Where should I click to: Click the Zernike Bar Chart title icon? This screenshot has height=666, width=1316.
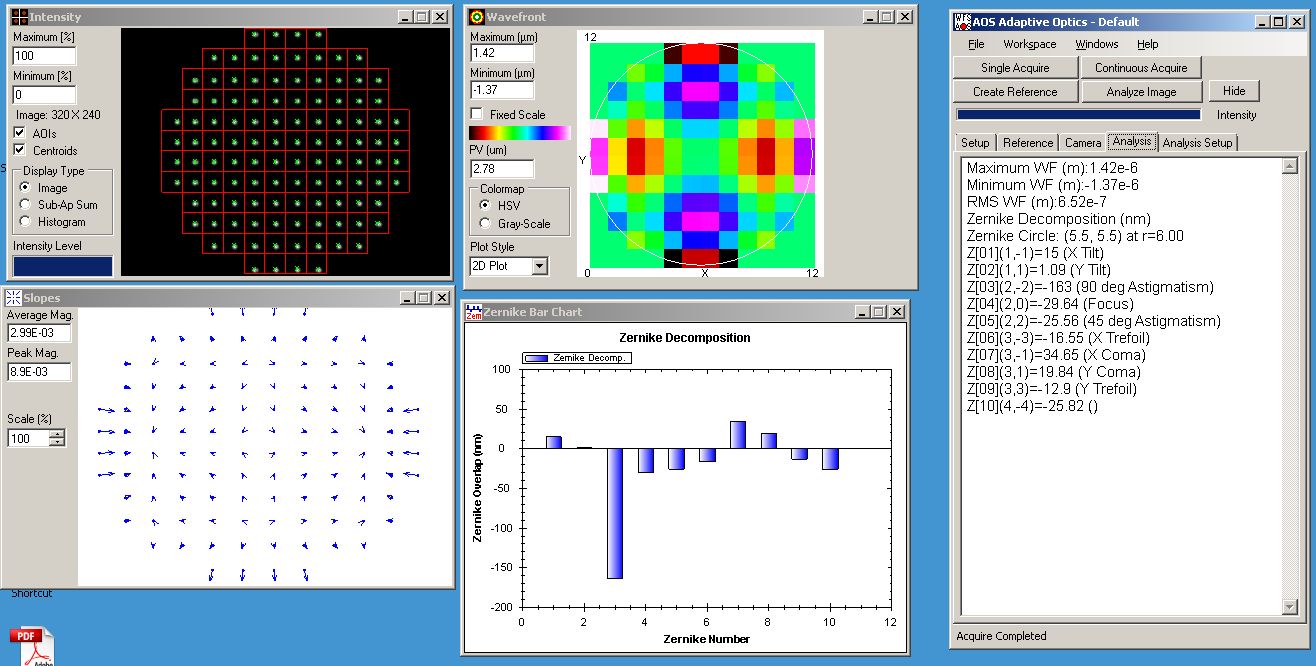pyautogui.click(x=475, y=312)
